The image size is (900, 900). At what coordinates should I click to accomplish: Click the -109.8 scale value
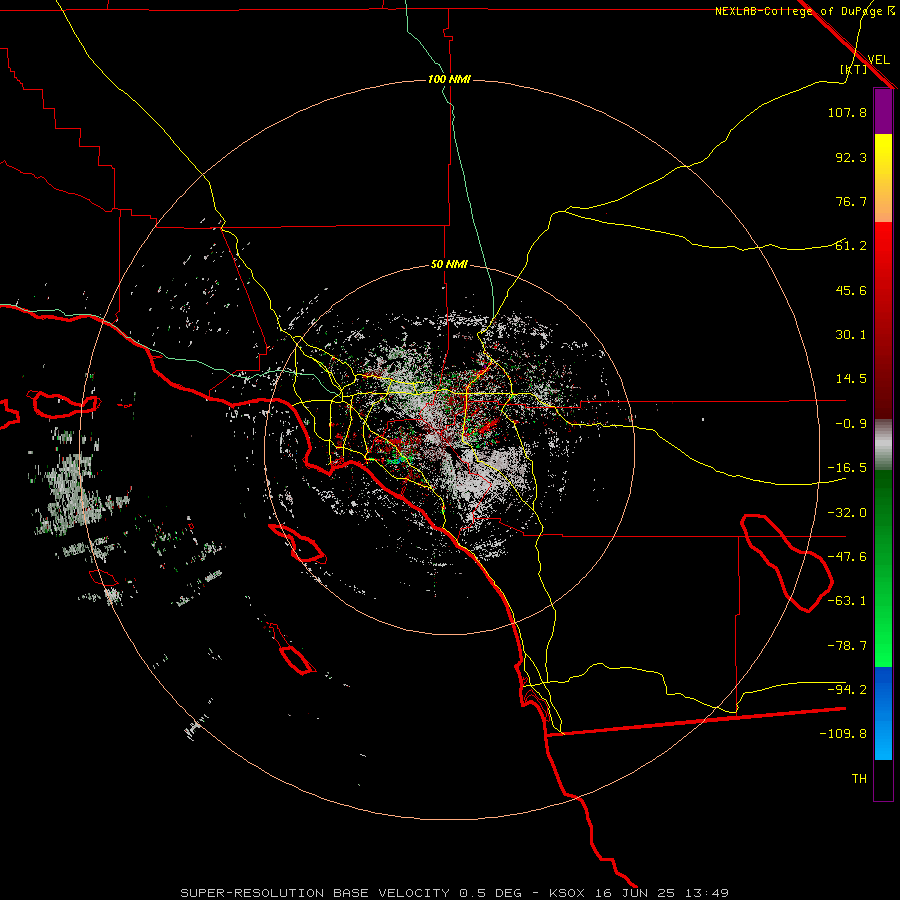coord(843,734)
